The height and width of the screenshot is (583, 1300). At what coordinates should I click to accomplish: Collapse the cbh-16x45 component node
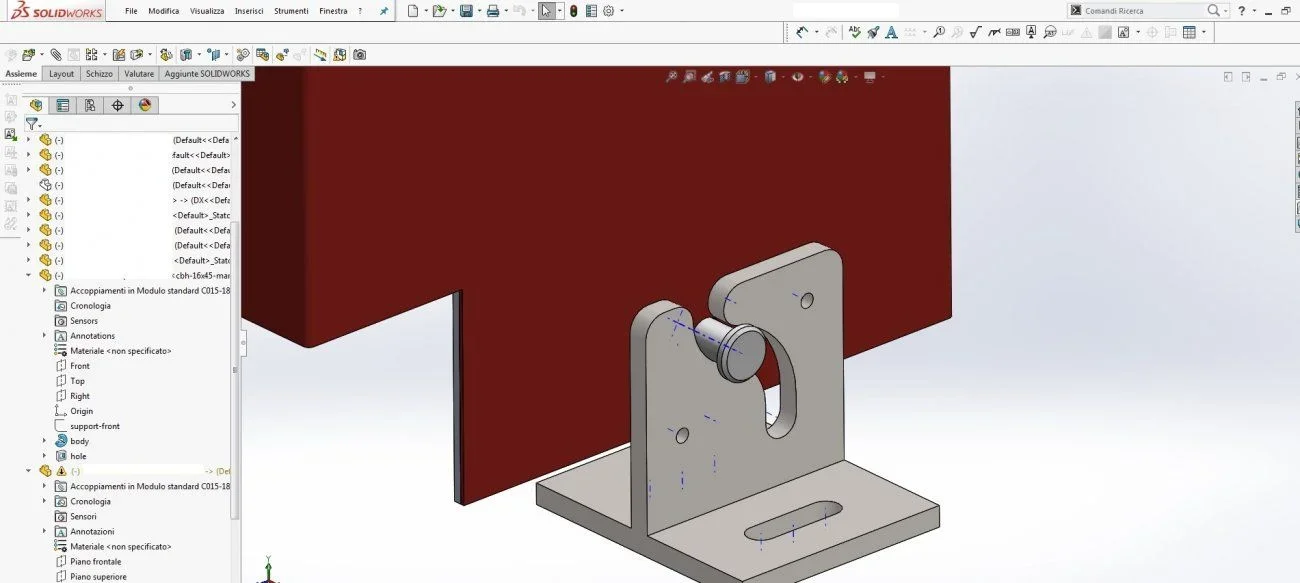pos(28,275)
